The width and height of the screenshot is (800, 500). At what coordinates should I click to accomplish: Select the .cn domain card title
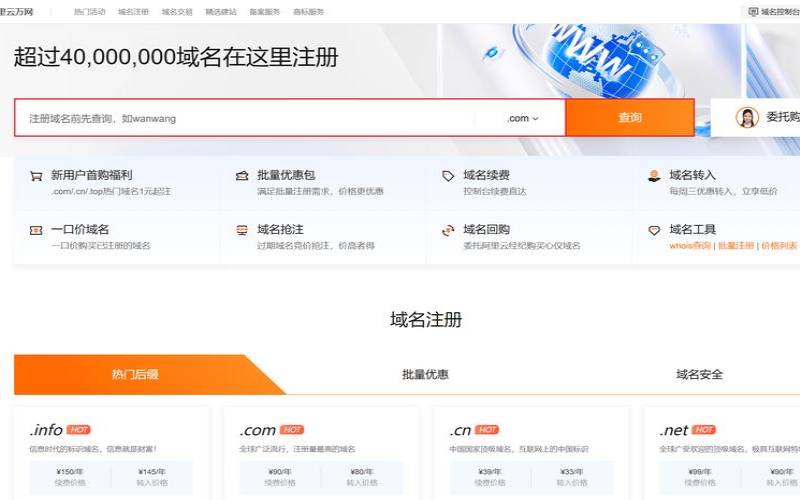point(460,430)
